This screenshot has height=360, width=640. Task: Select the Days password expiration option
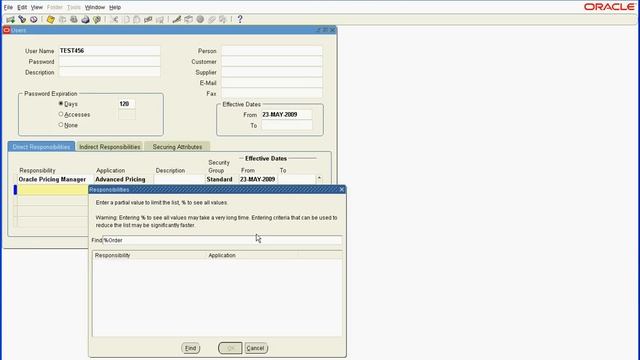tap(61, 104)
